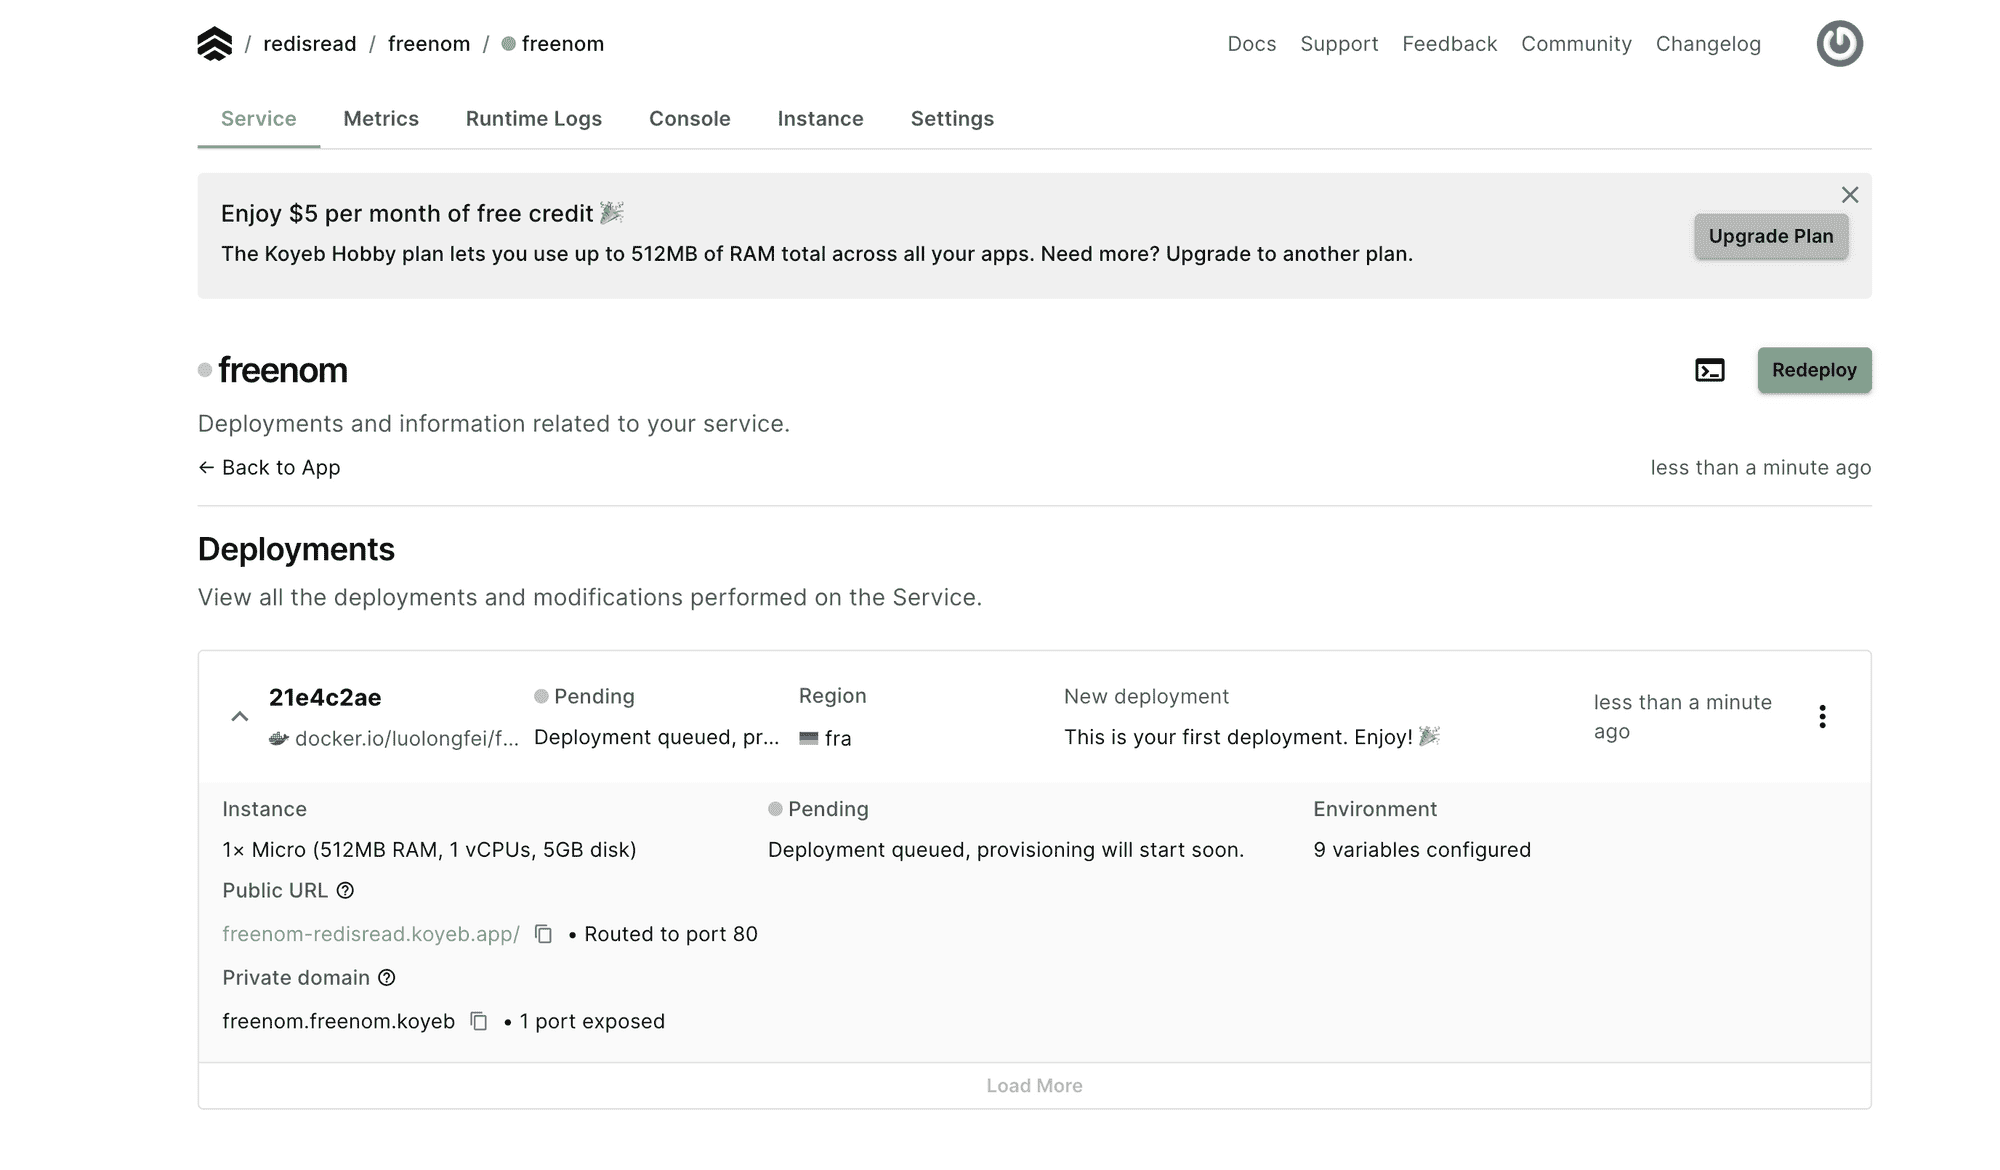
Task: Copy the public URL to clipboard
Action: [543, 934]
